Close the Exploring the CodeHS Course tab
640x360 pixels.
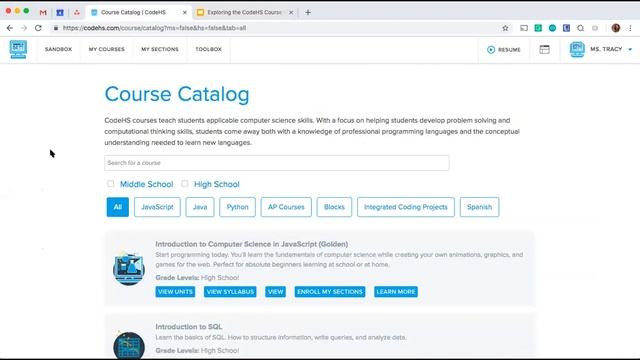click(291, 13)
